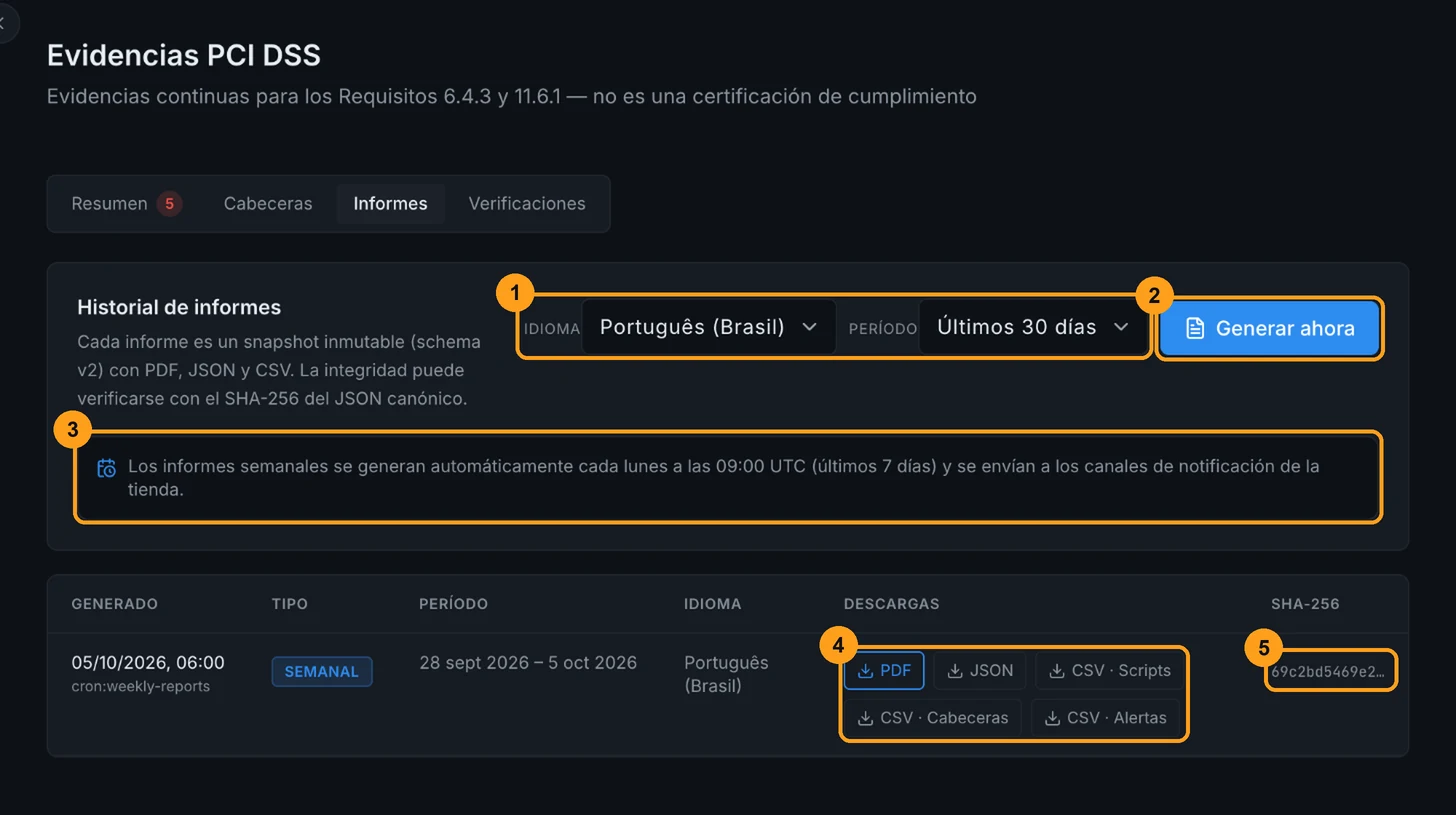Click the document icon in Generar ahora

pyautogui.click(x=1194, y=328)
